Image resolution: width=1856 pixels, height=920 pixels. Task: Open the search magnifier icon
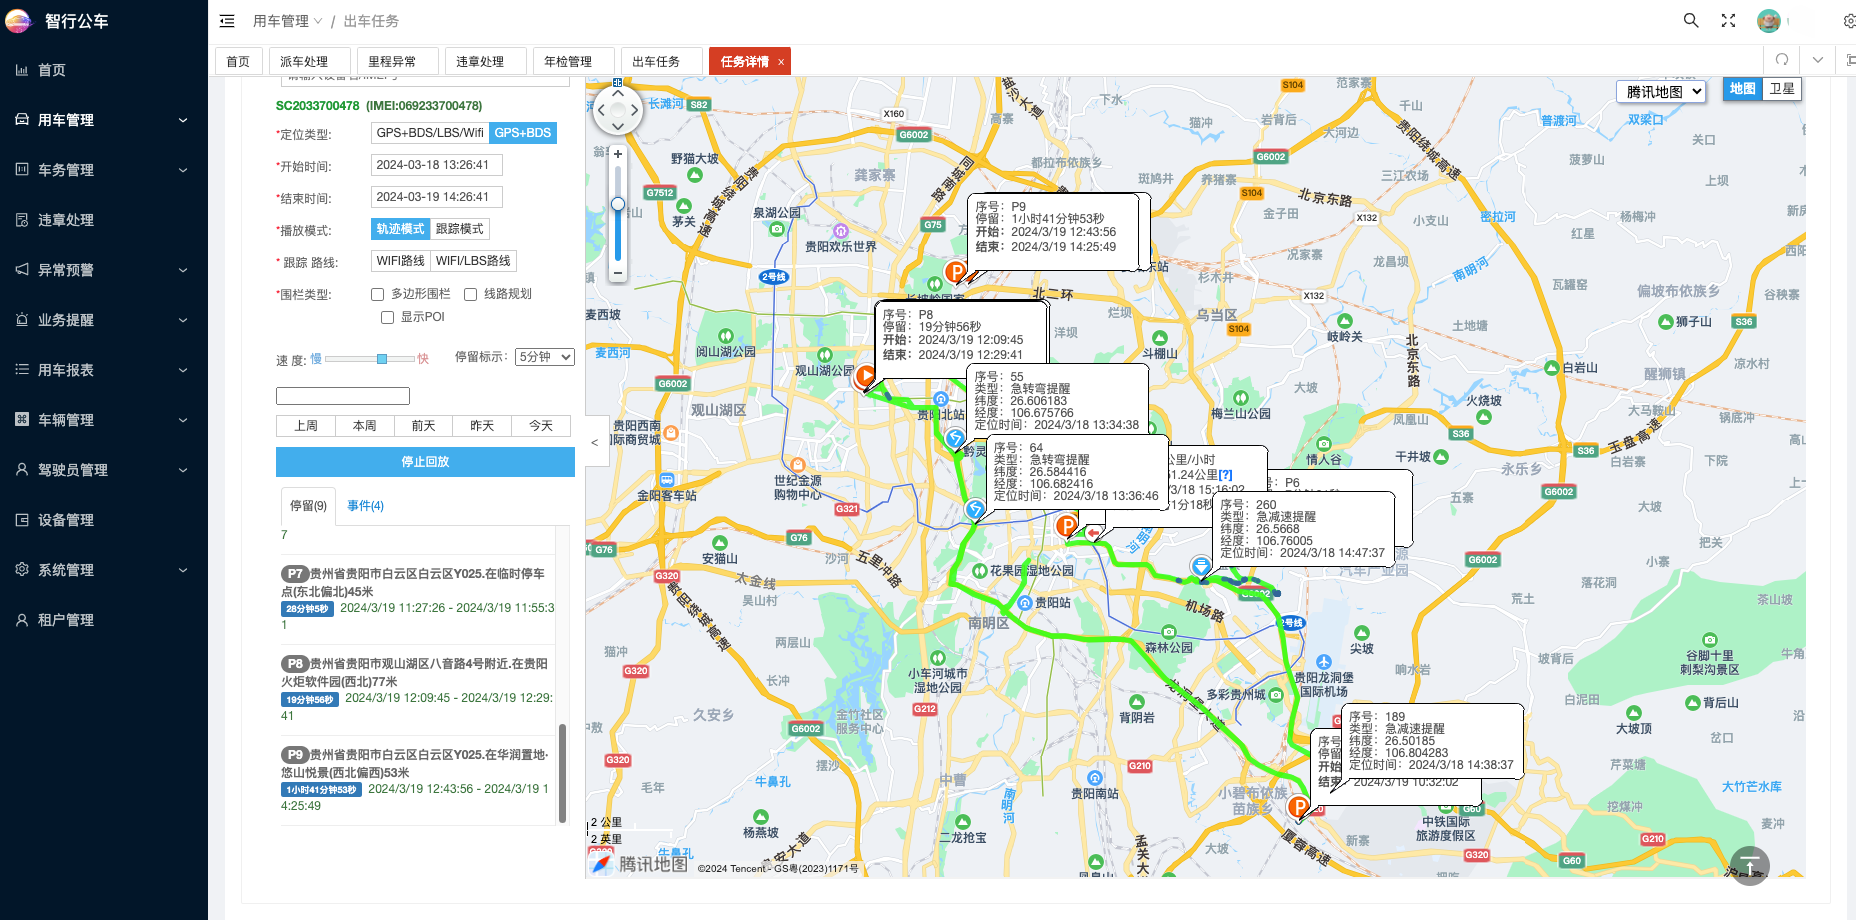coord(1691,20)
